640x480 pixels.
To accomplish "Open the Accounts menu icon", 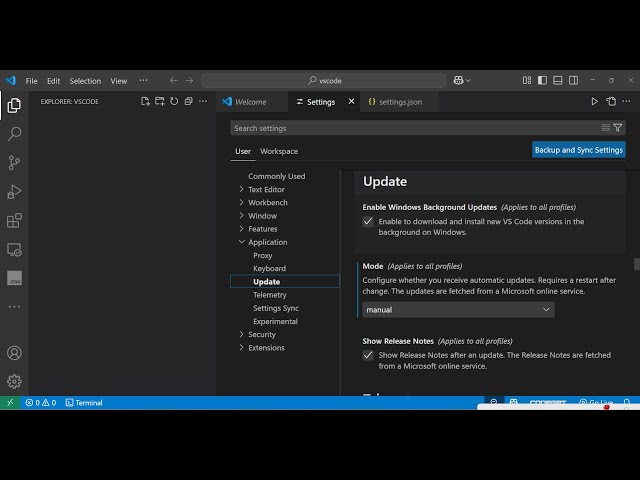I will 14,353.
